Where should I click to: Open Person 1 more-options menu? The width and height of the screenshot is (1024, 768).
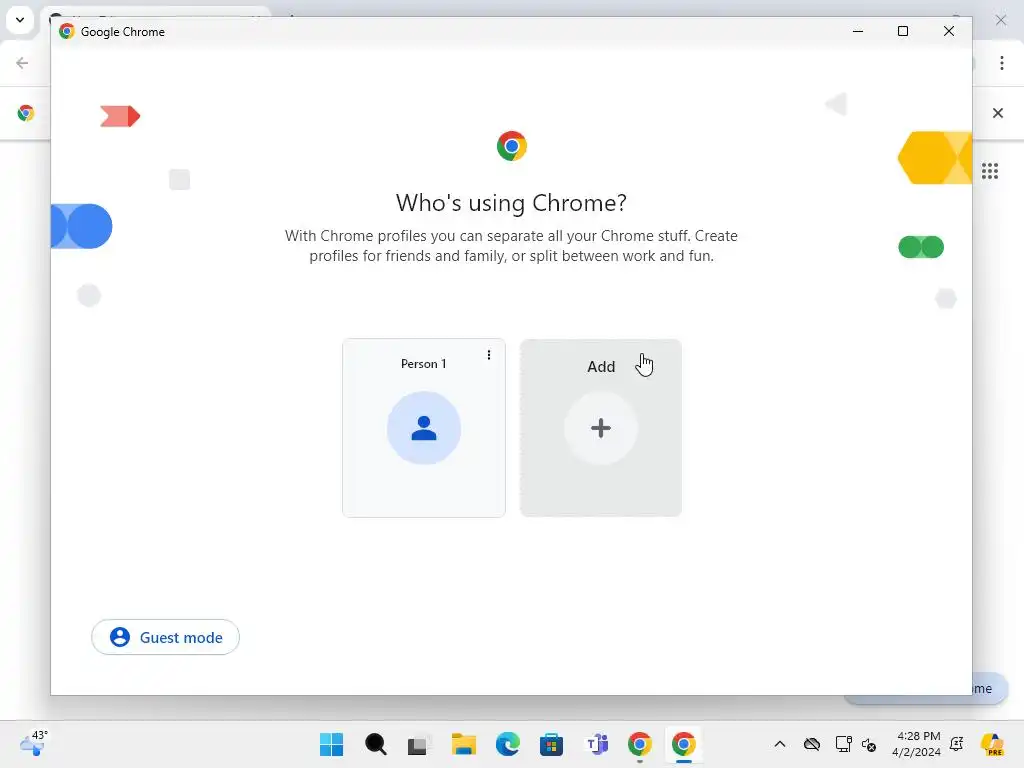pos(488,355)
